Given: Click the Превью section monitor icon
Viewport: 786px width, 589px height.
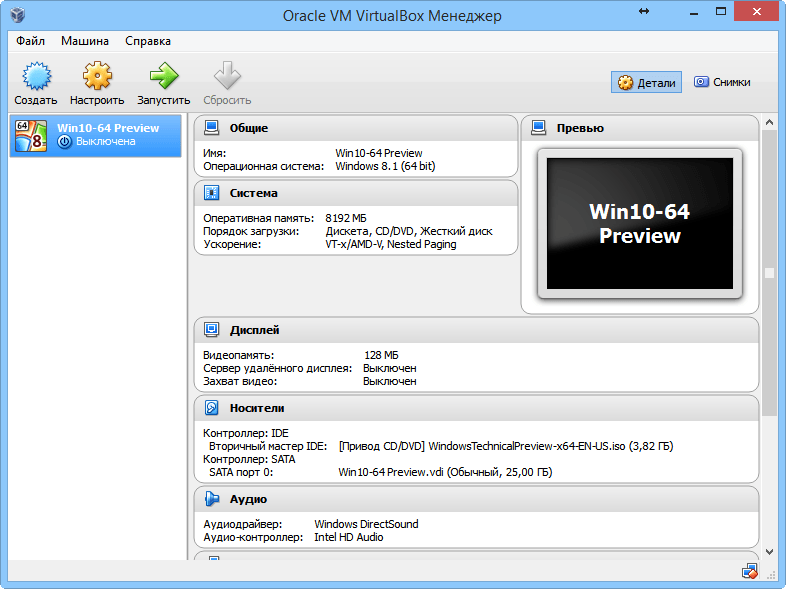Looking at the screenshot, I should [x=538, y=128].
